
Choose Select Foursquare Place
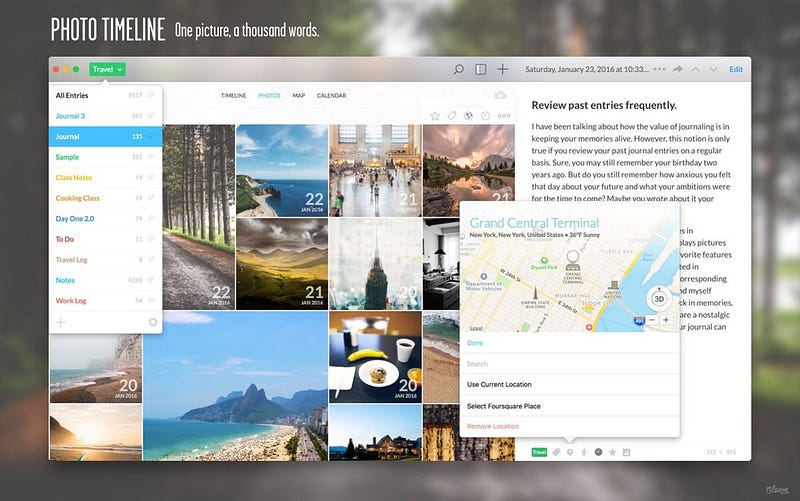tap(504, 406)
